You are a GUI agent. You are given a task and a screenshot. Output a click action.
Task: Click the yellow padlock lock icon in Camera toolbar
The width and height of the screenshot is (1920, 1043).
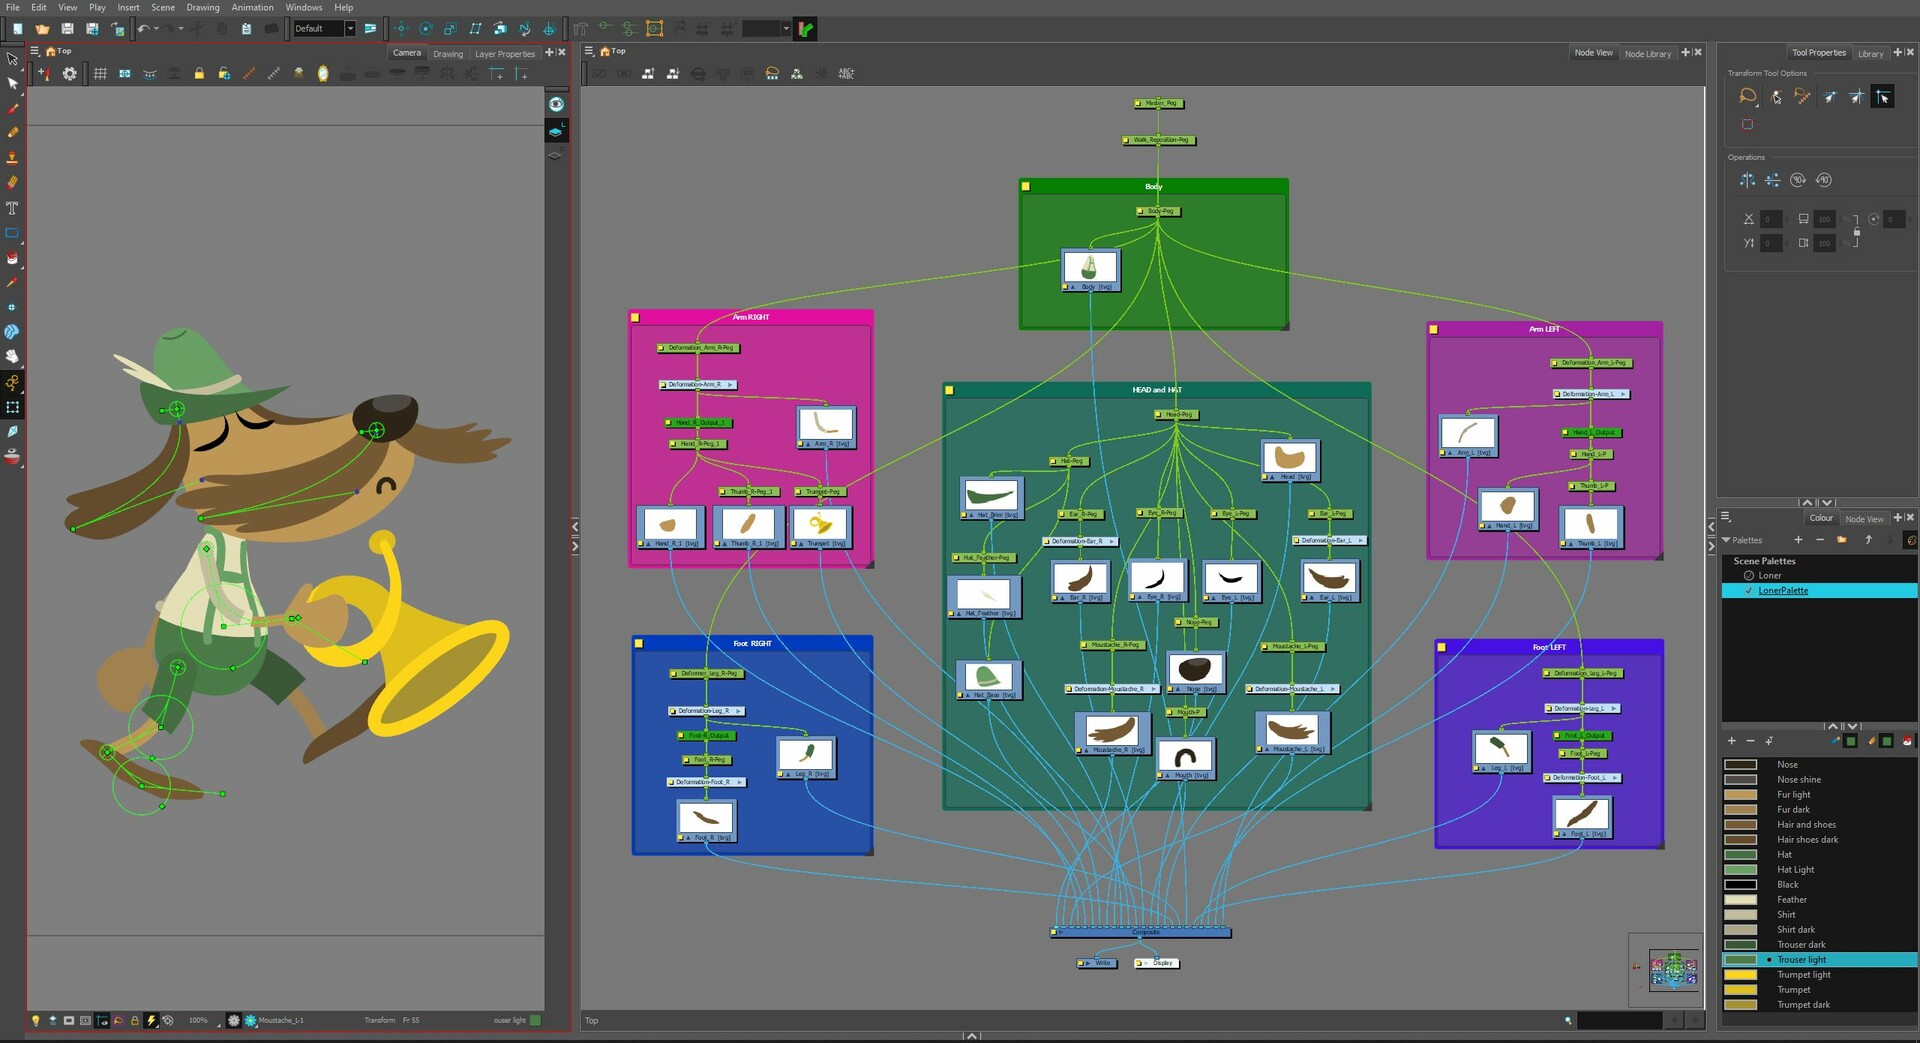point(199,73)
